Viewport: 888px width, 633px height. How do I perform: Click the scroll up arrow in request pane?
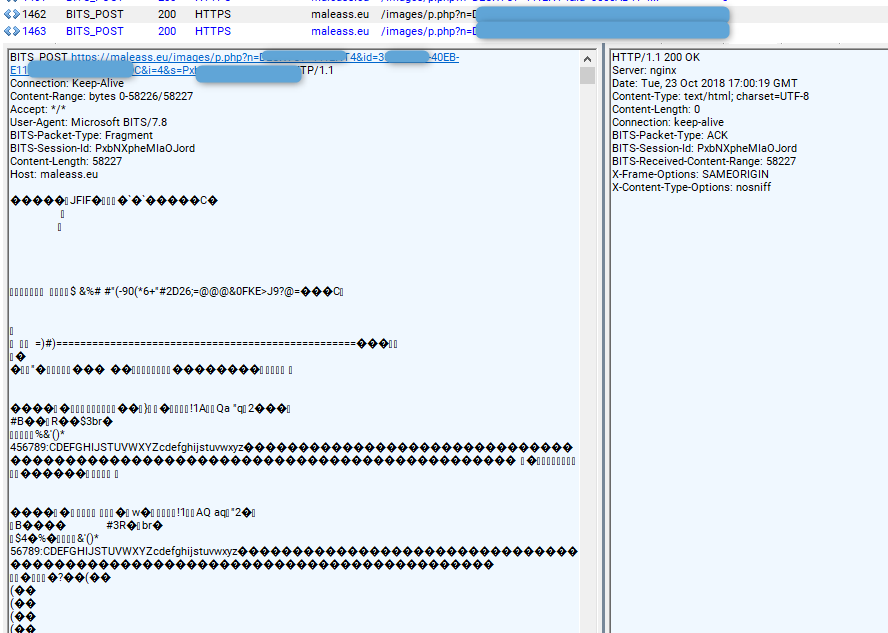click(x=587, y=59)
